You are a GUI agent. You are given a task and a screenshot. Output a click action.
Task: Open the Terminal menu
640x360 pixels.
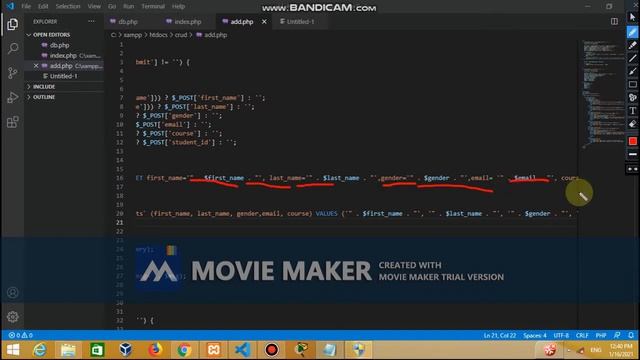153,6
